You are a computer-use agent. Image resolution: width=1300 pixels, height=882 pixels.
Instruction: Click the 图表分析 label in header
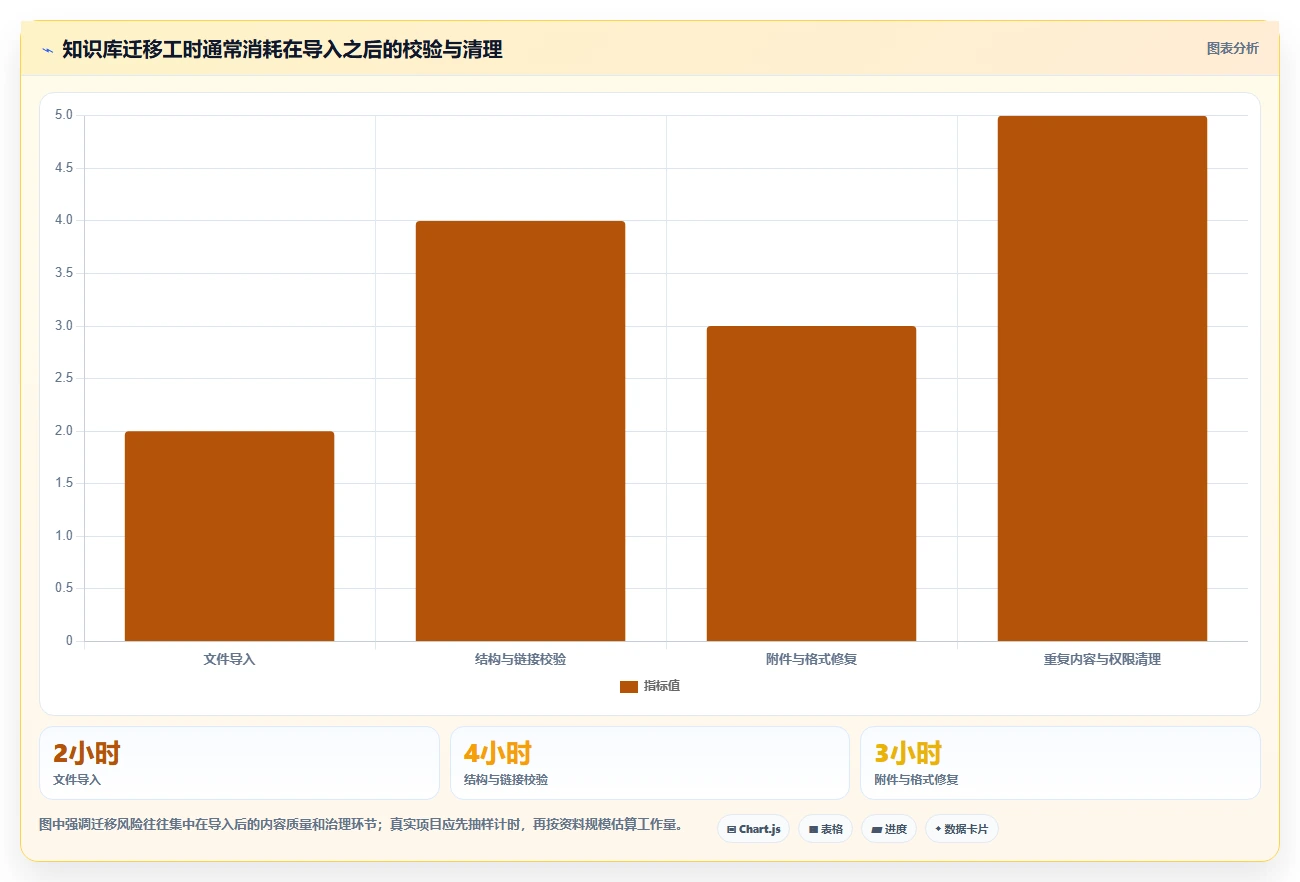tap(1232, 48)
